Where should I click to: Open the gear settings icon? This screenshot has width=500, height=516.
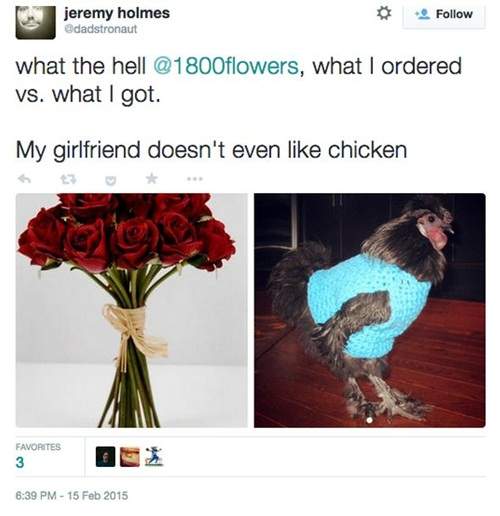pyautogui.click(x=384, y=13)
